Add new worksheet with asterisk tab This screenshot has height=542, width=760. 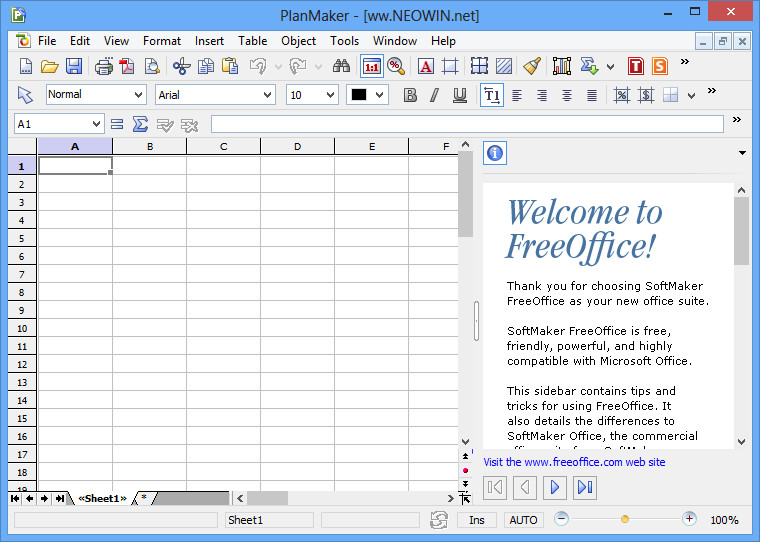pyautogui.click(x=144, y=498)
